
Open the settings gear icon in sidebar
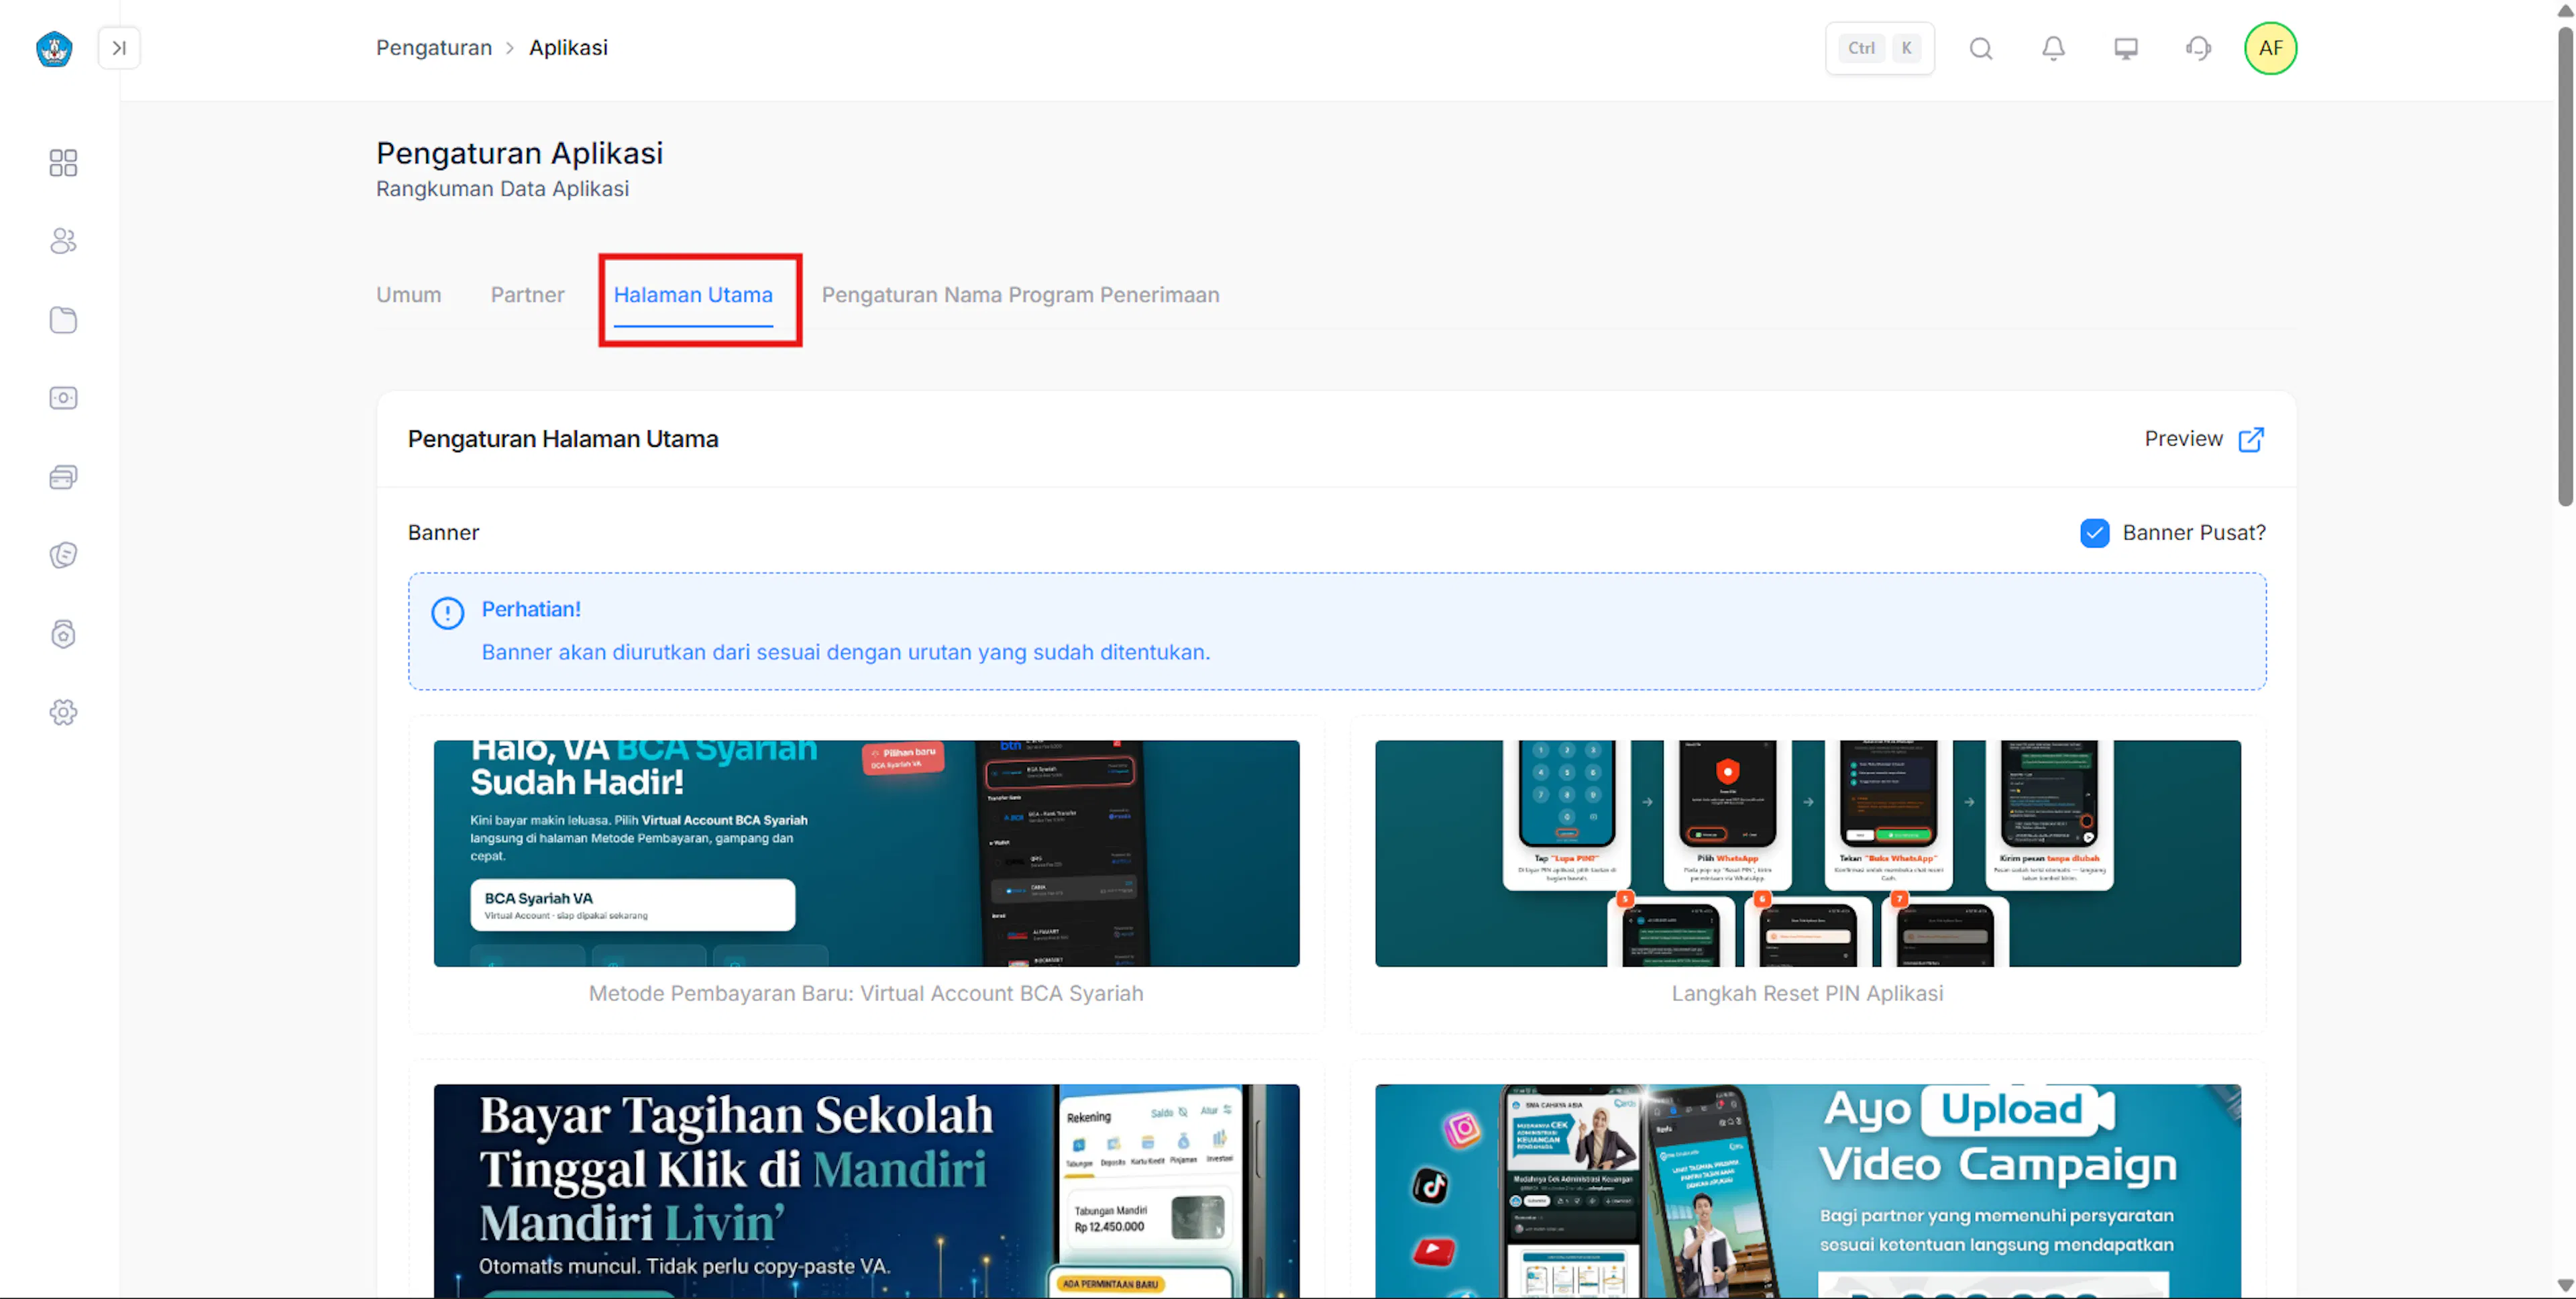tap(63, 712)
